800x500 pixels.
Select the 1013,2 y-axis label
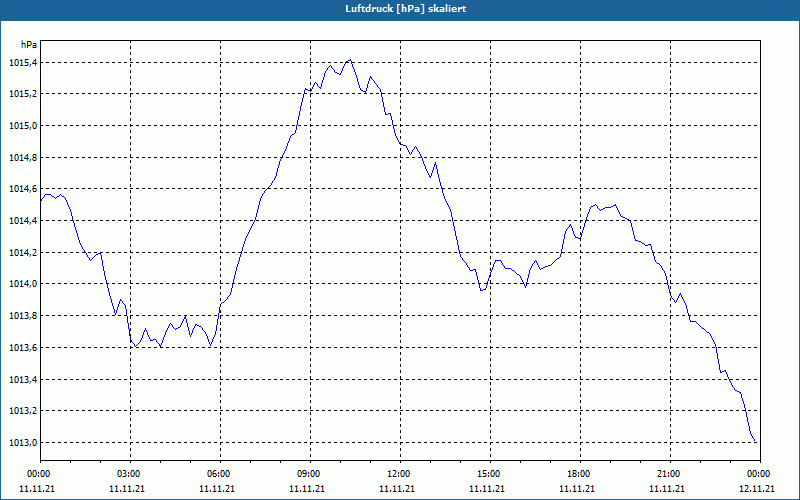23,411
